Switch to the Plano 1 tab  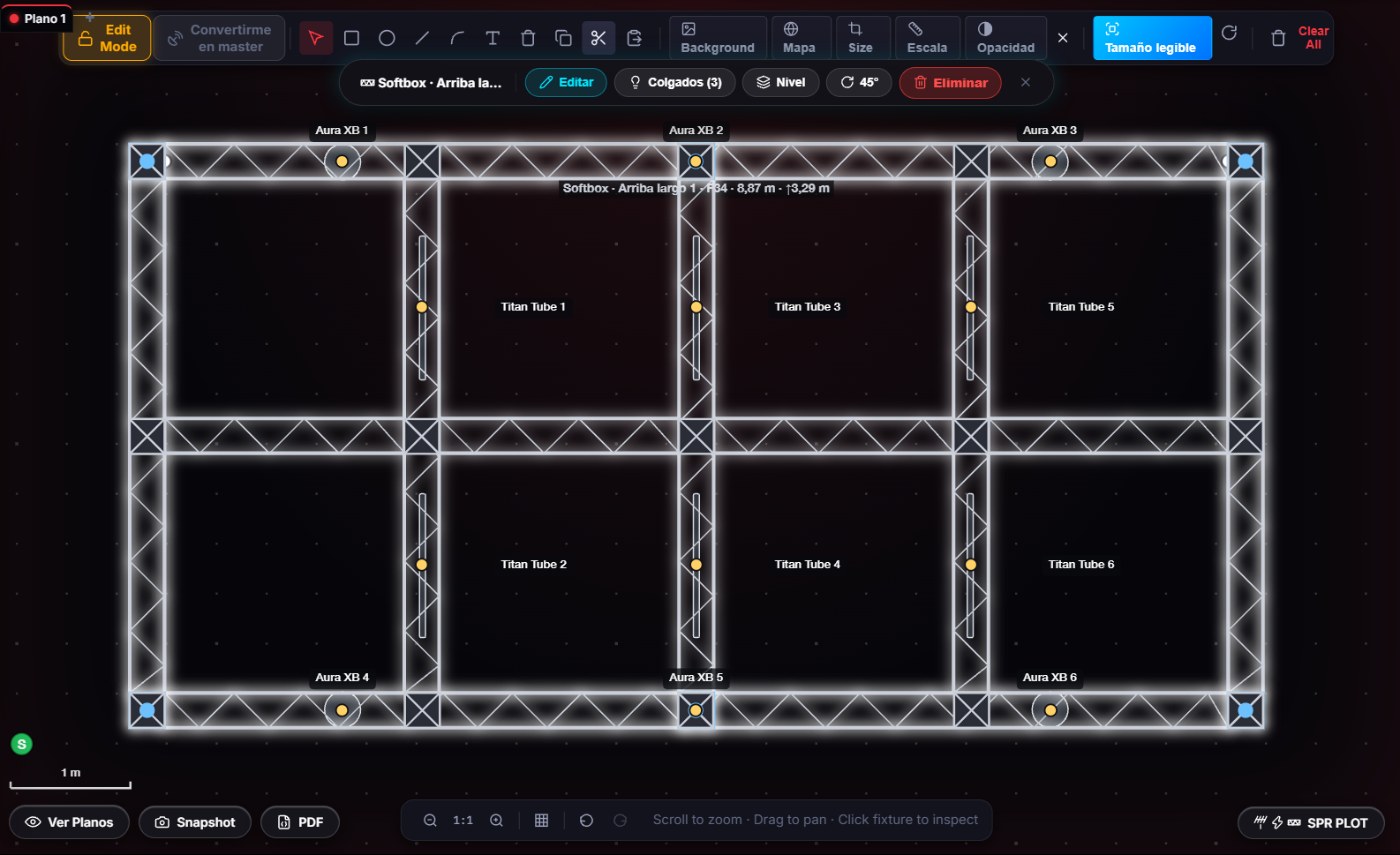(x=37, y=18)
